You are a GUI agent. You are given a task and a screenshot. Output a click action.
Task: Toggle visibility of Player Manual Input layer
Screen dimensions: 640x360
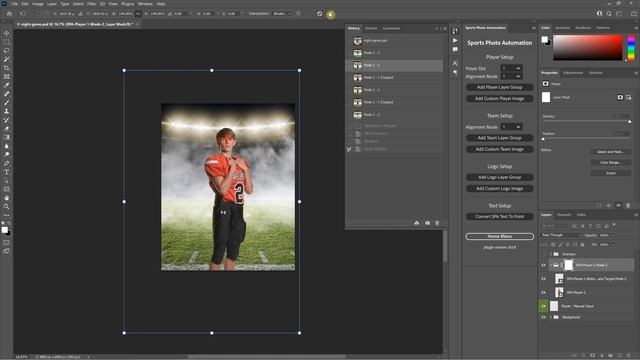point(543,306)
